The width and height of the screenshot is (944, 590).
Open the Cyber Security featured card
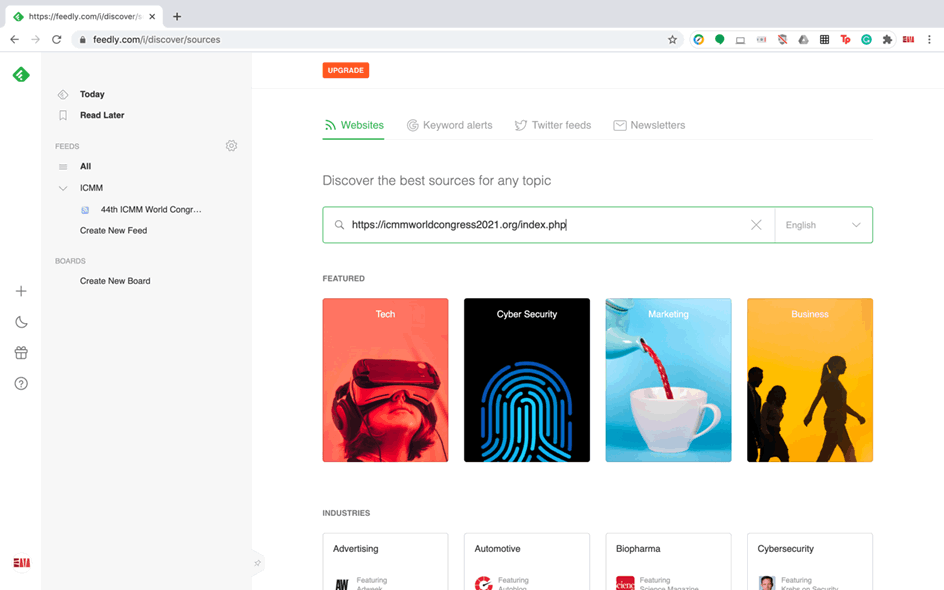point(527,380)
